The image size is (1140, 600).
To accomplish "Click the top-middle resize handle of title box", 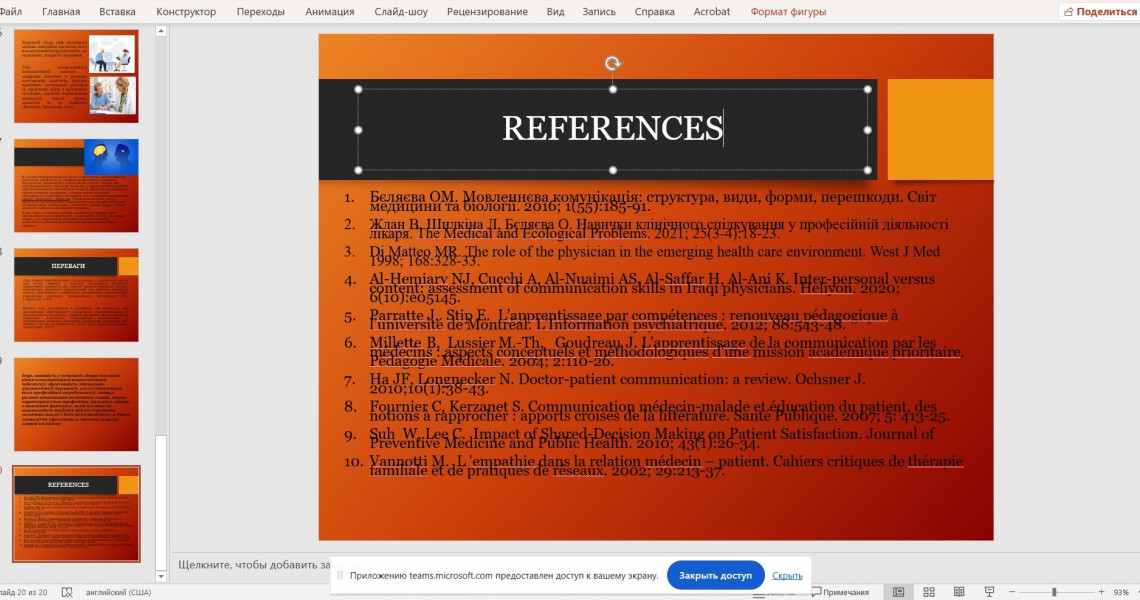I will (613, 89).
